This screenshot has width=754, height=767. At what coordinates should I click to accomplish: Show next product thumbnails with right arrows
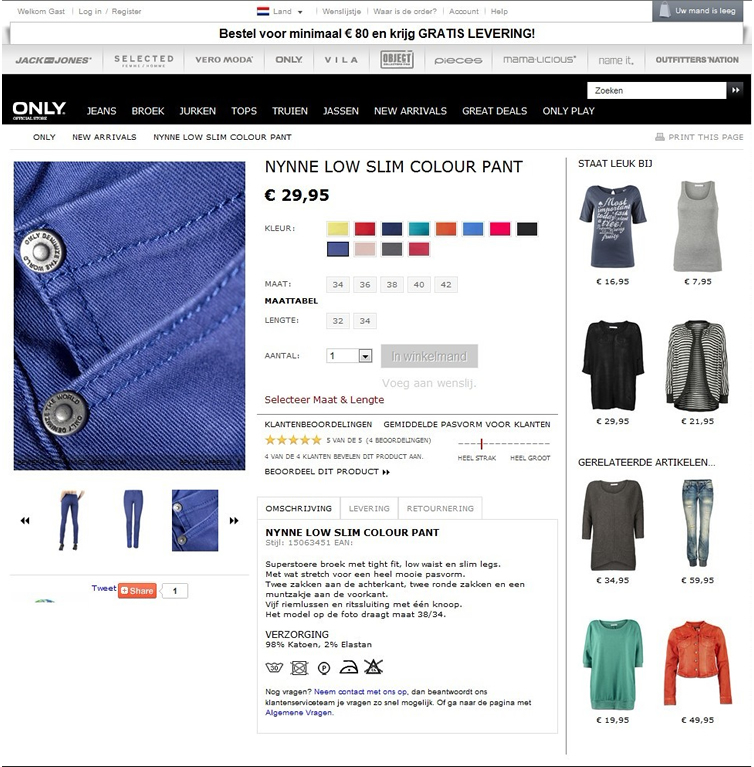tap(234, 520)
